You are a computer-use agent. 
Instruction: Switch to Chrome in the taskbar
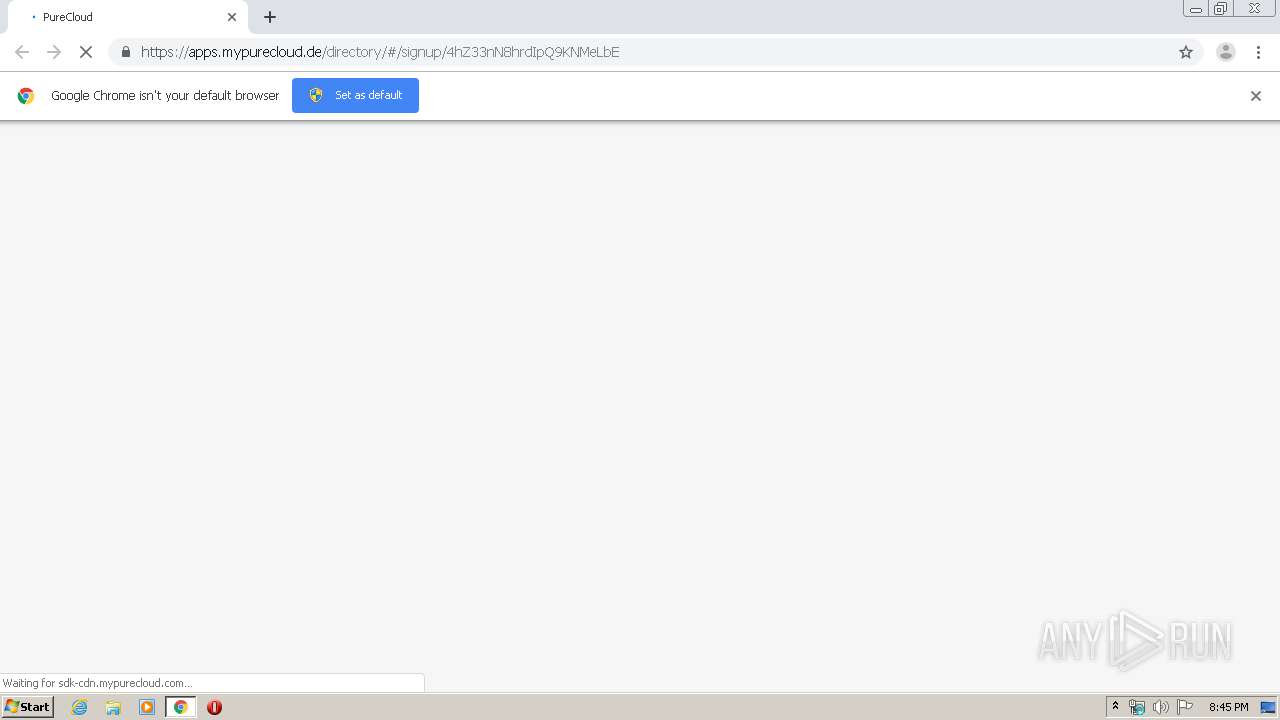click(181, 707)
